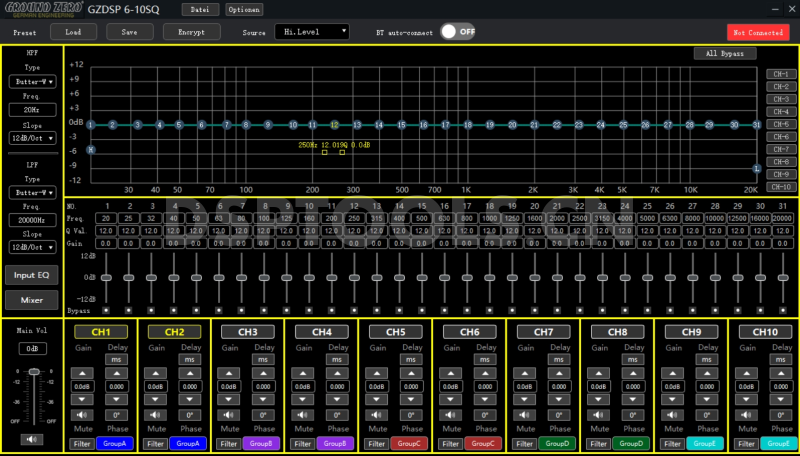The height and width of the screenshot is (456, 800).
Task: Click the HPF Freq 20Hz input field
Action: pyautogui.click(x=32, y=110)
